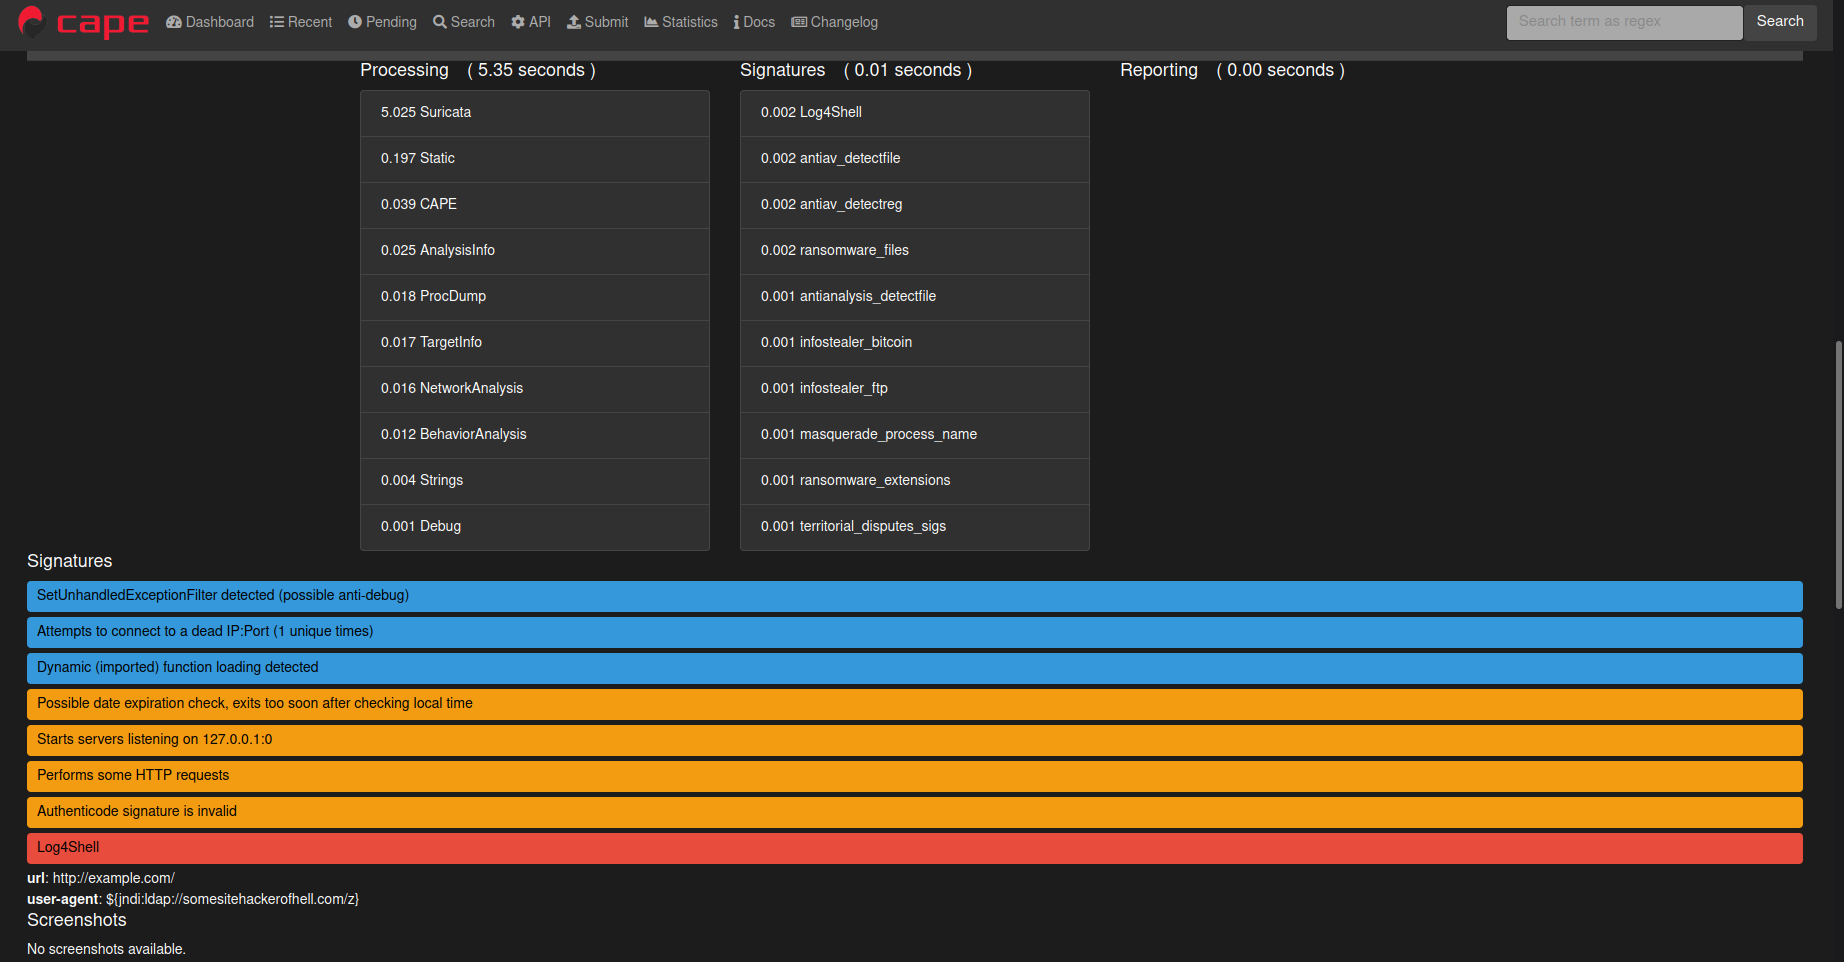Click the Submit upload icon
The height and width of the screenshot is (962, 1844).
(x=574, y=22)
